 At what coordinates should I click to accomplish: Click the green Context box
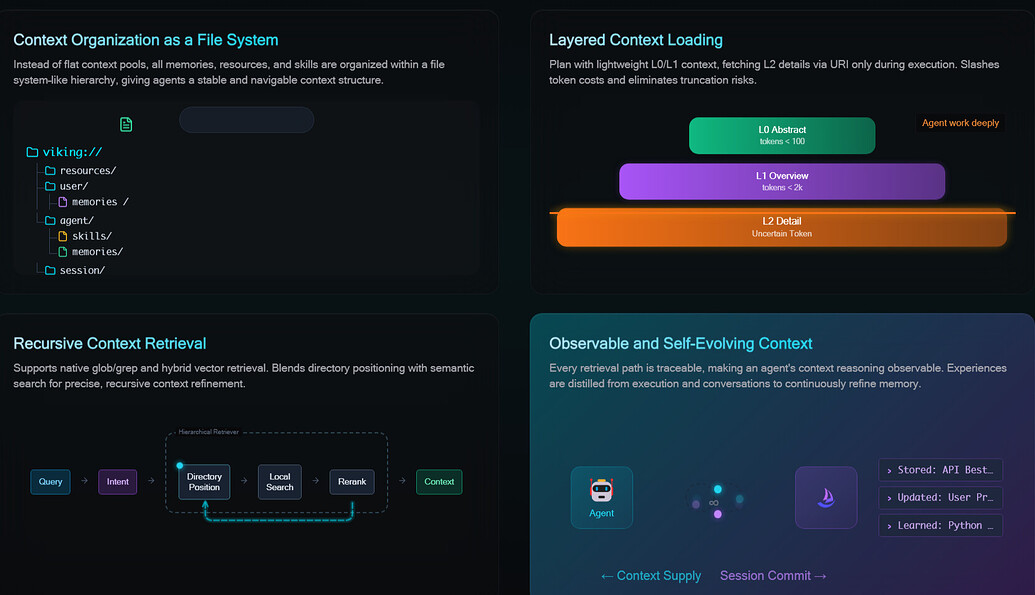point(439,481)
